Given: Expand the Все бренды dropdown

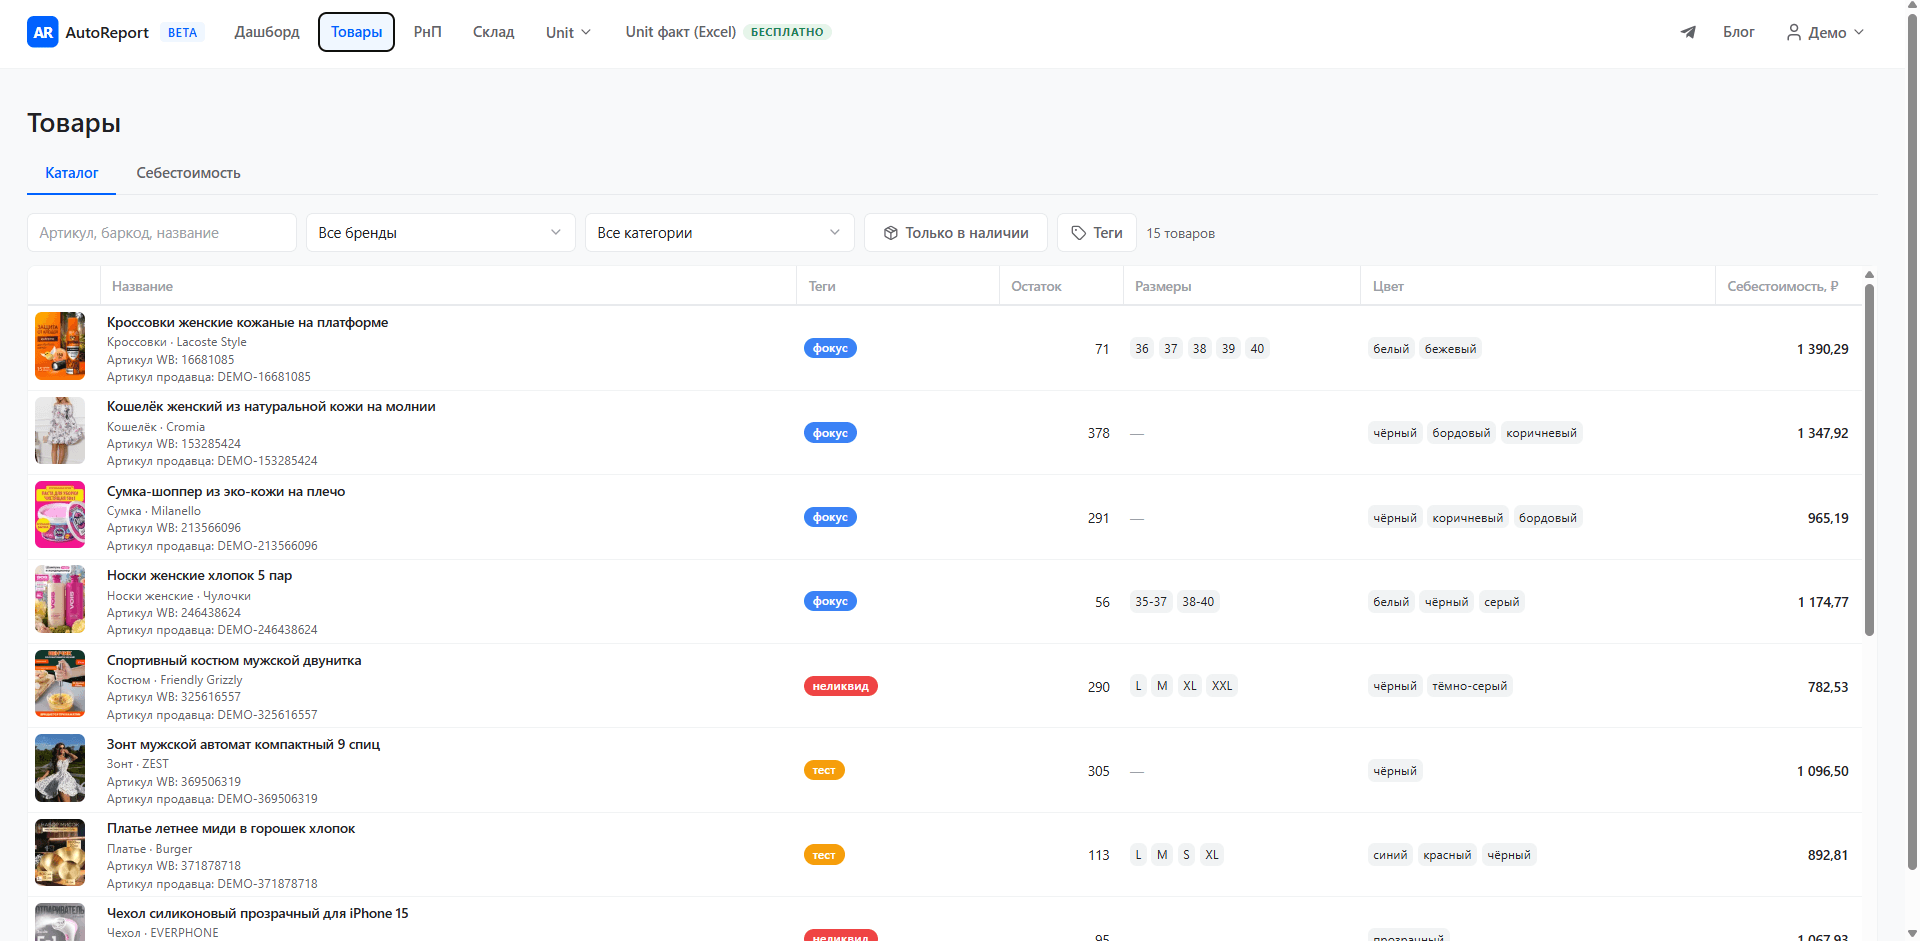Looking at the screenshot, I should pyautogui.click(x=440, y=233).
